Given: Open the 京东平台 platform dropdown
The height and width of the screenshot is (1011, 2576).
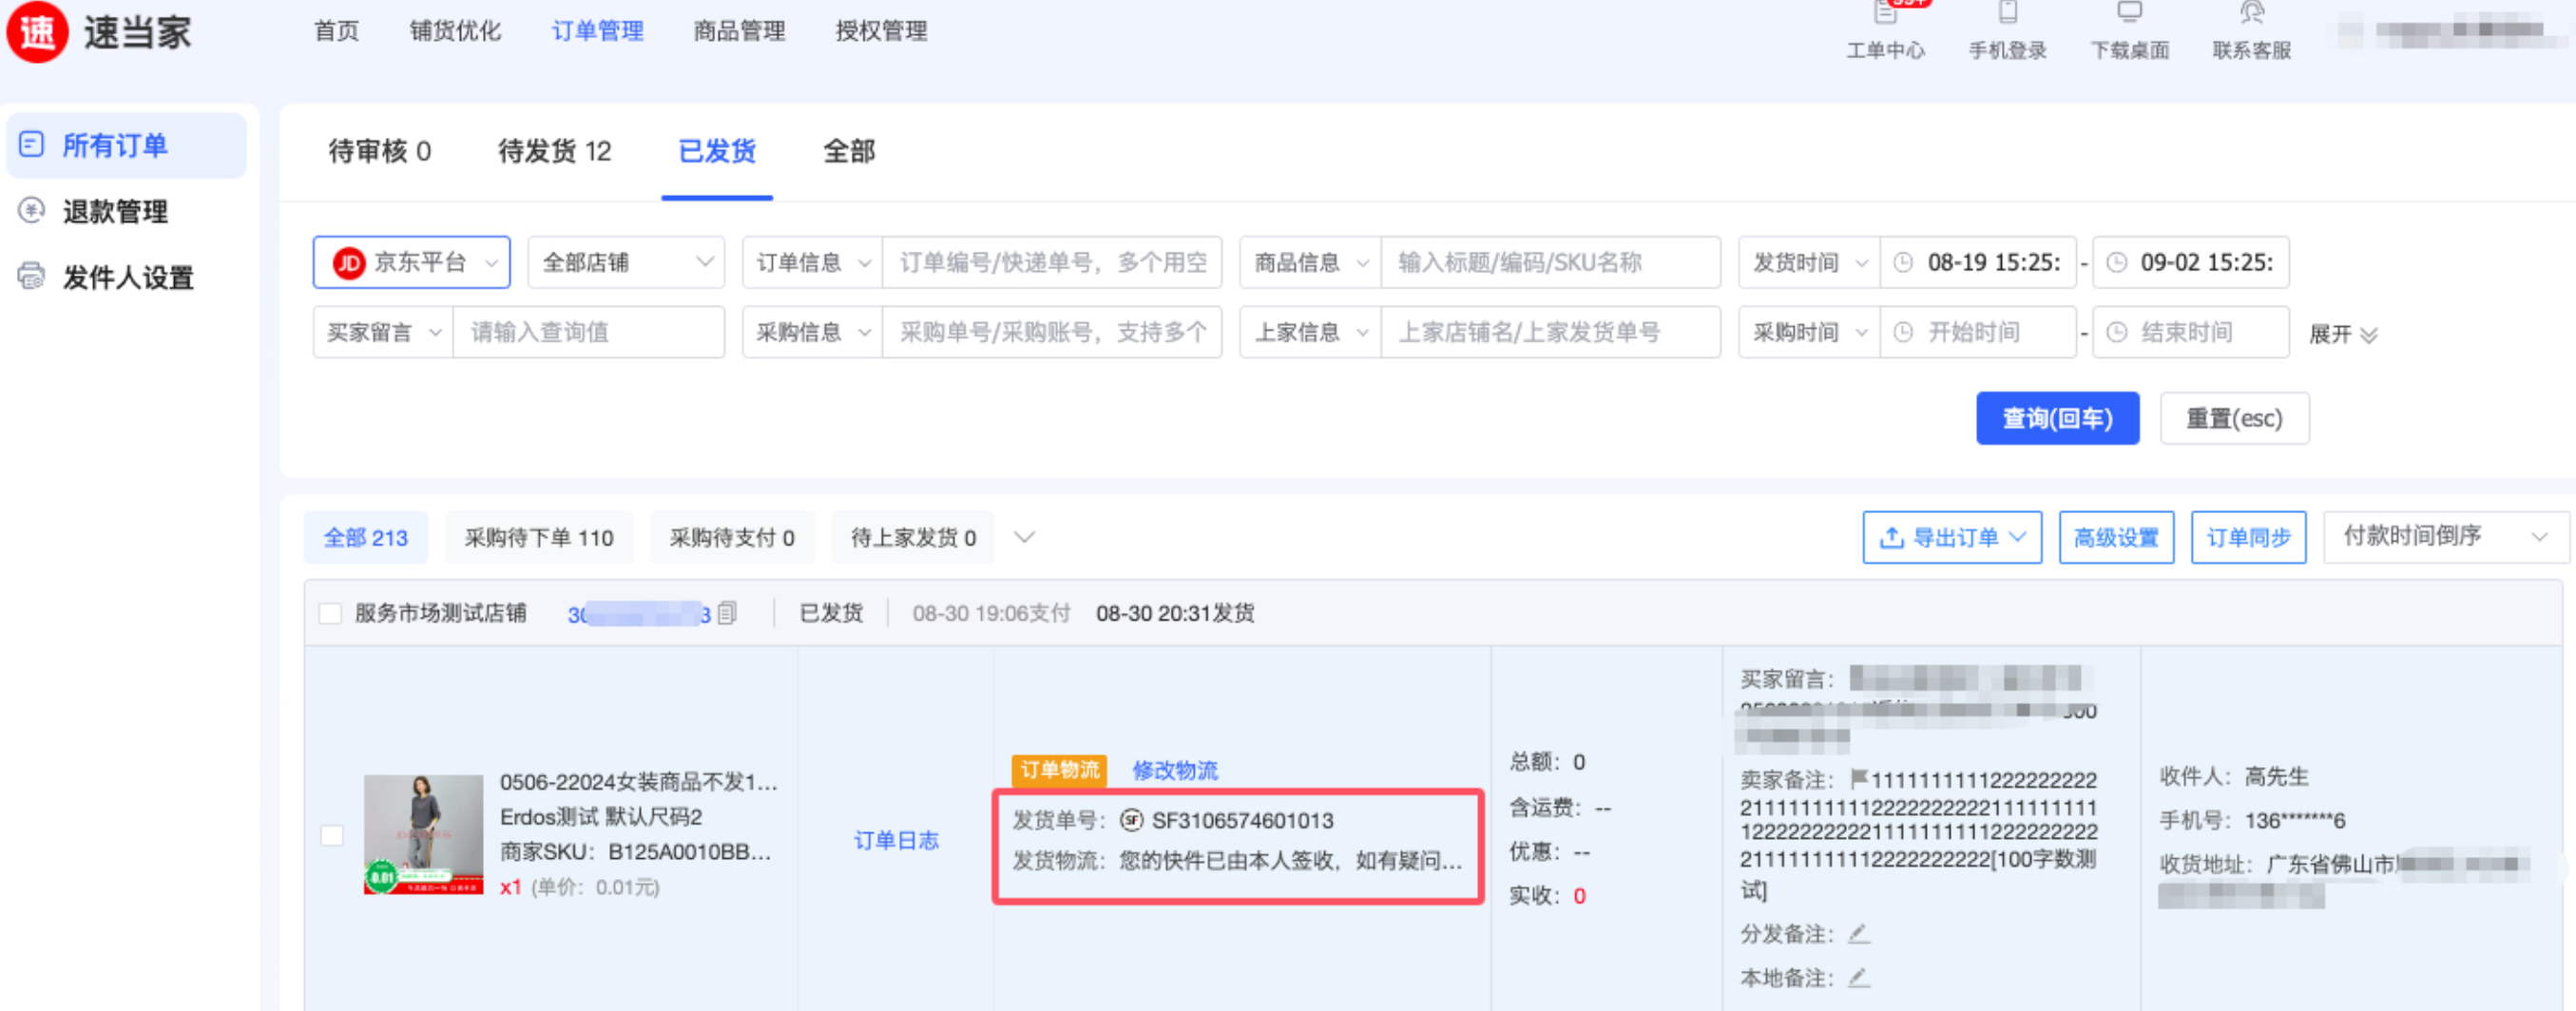Looking at the screenshot, I should (412, 263).
